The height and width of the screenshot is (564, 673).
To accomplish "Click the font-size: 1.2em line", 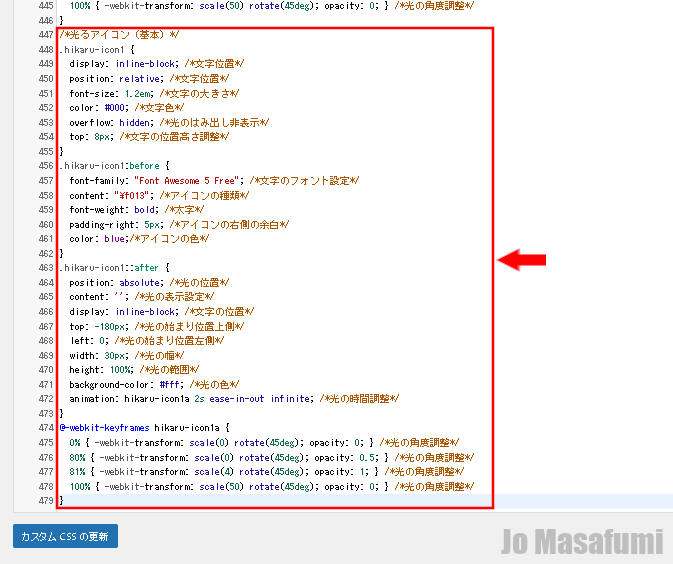I will [x=154, y=94].
